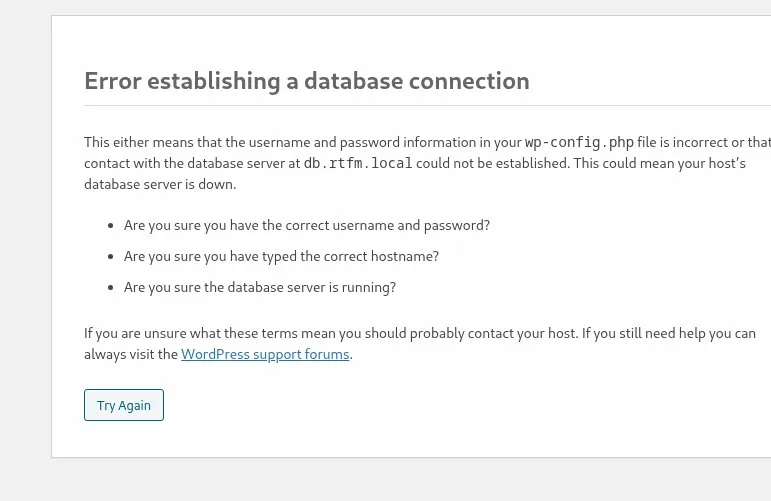The width and height of the screenshot is (771, 501).
Task: Click the first bullet point dot
Action: pos(110,226)
